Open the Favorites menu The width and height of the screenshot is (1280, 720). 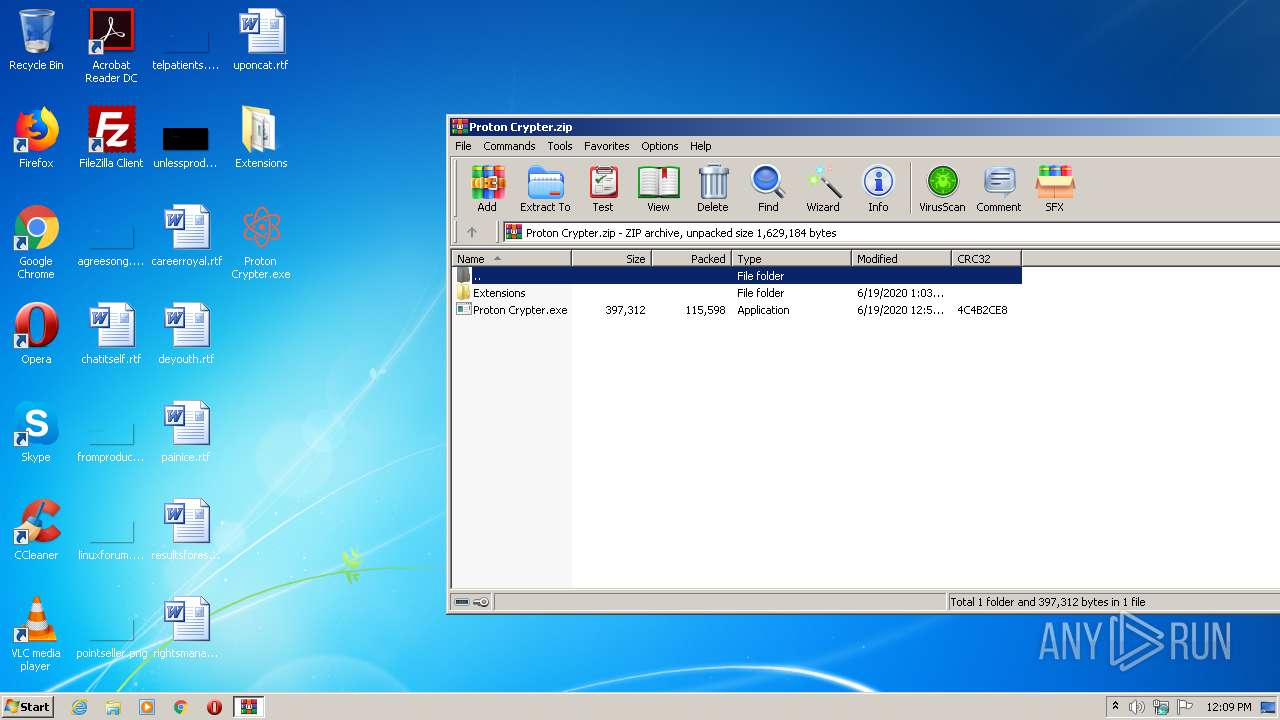tap(607, 146)
